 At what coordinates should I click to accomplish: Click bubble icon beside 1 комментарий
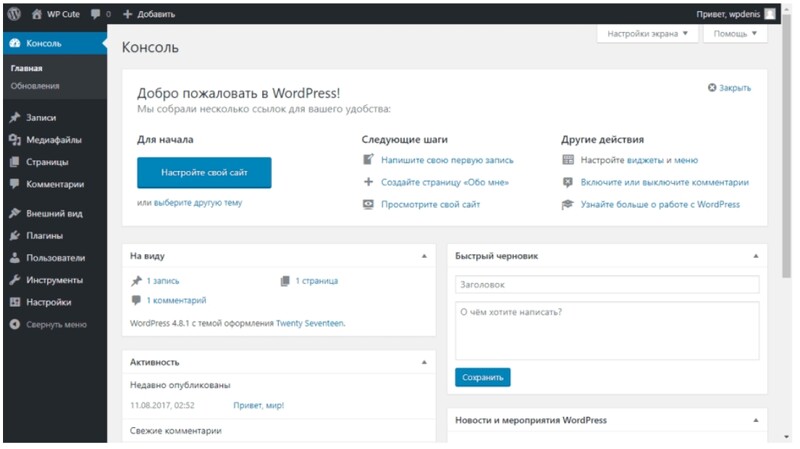(136, 300)
